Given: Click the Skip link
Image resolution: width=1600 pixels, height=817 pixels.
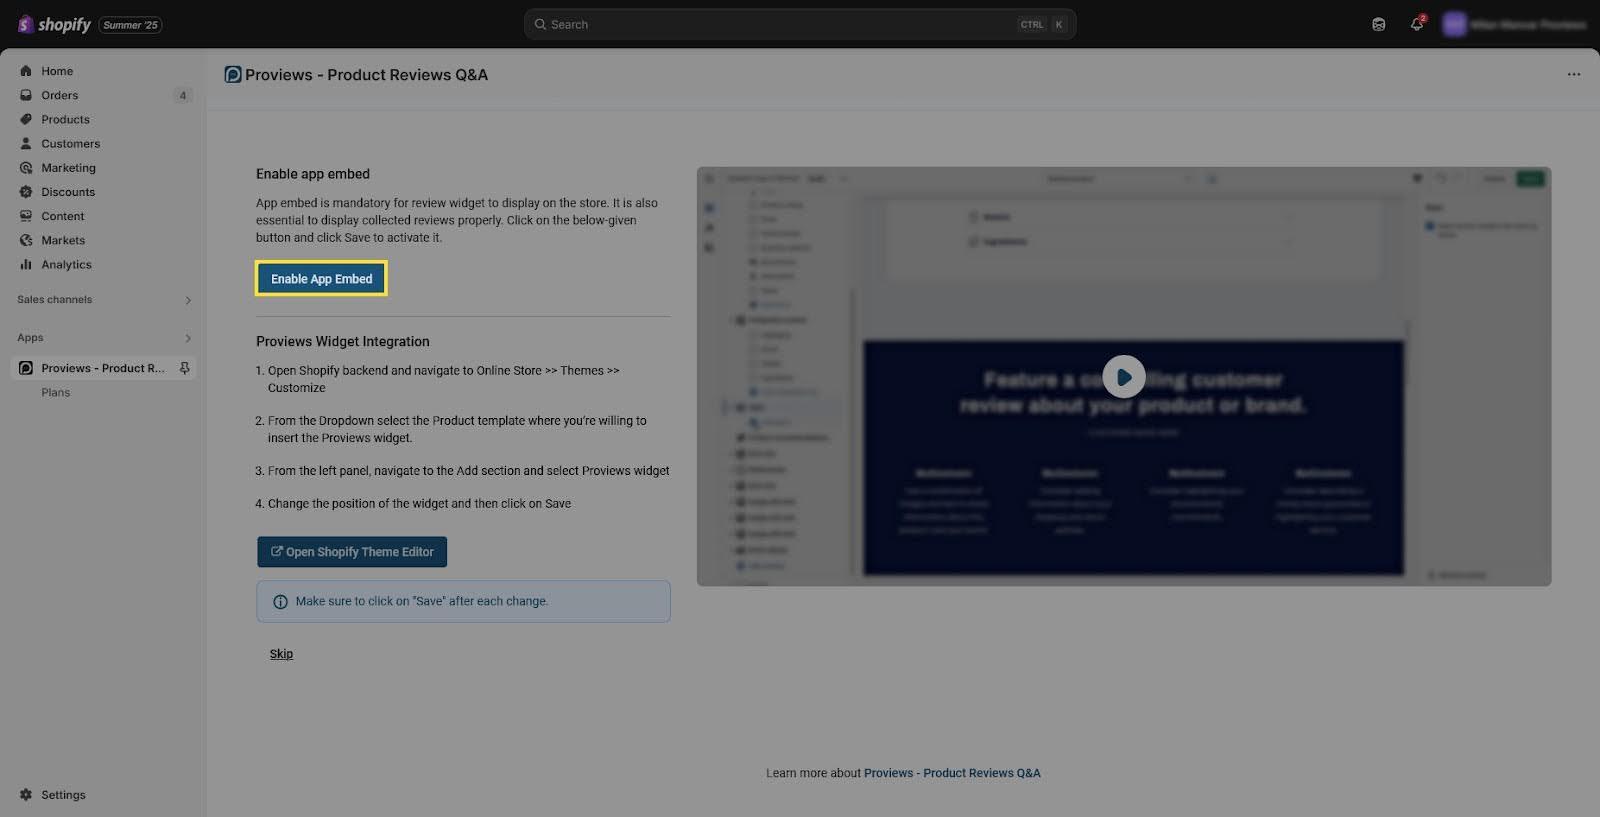Looking at the screenshot, I should (x=281, y=654).
